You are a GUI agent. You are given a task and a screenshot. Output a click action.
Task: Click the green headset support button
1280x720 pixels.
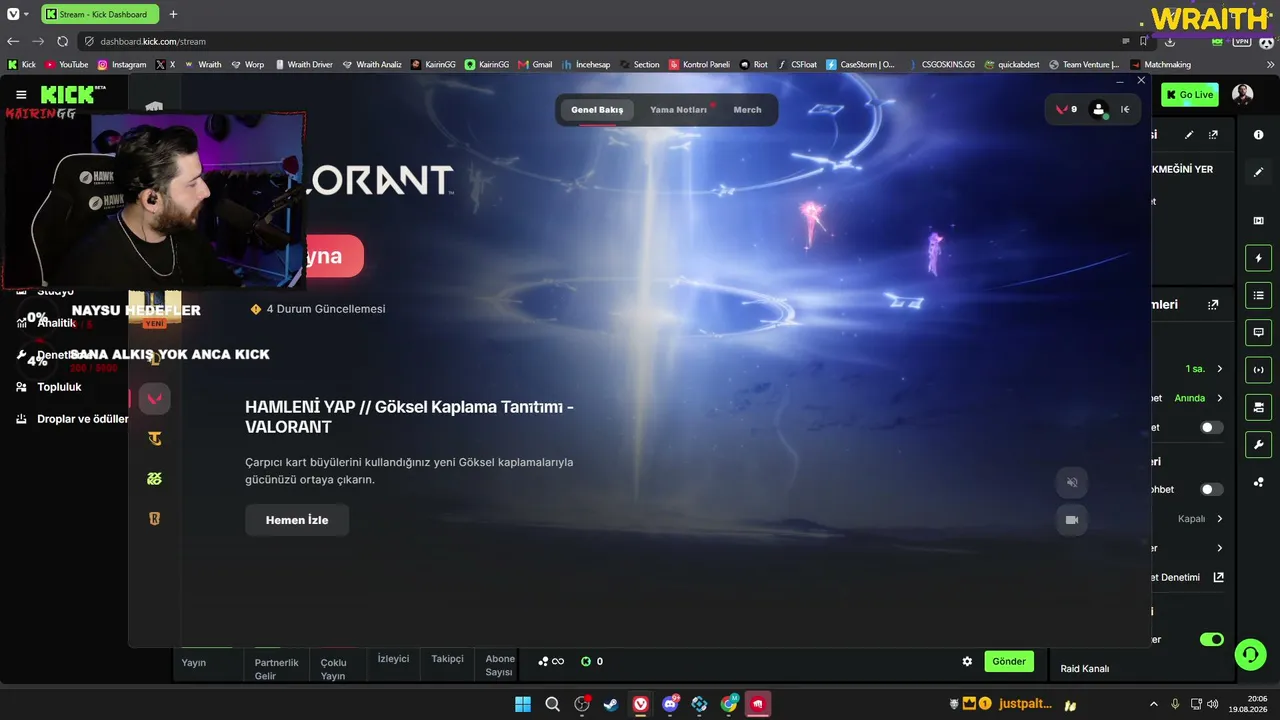pyautogui.click(x=1250, y=655)
